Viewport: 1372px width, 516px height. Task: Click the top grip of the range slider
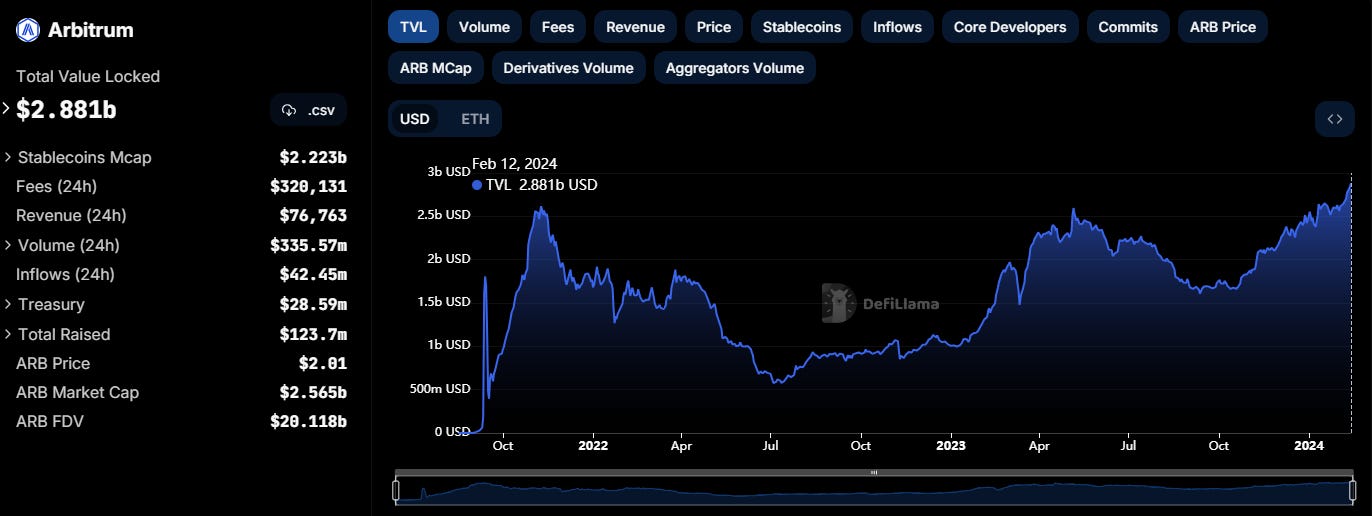pos(874,472)
